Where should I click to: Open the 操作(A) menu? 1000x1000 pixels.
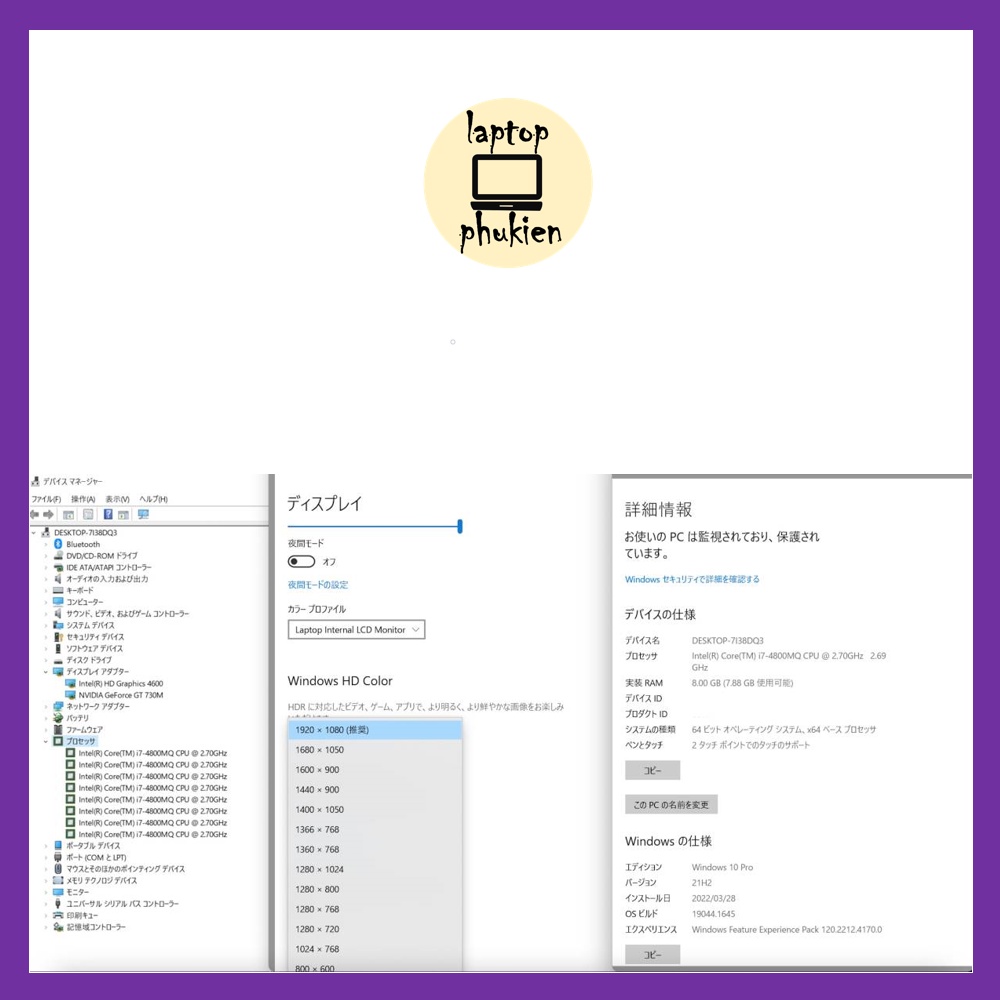click(83, 499)
